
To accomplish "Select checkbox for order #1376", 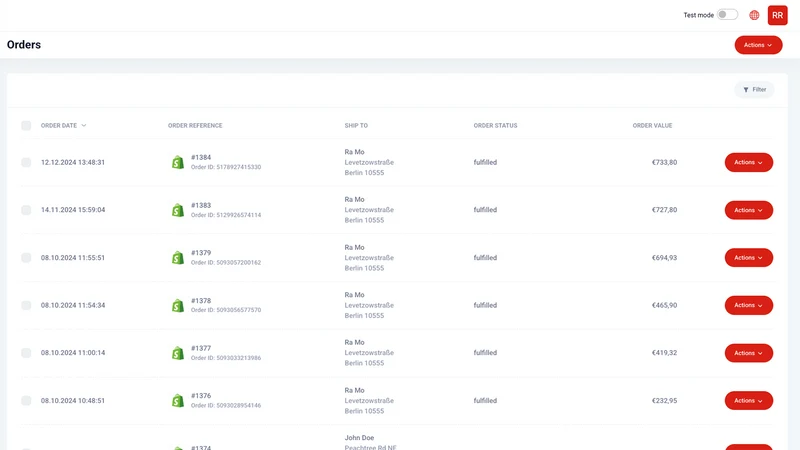I will [26, 401].
